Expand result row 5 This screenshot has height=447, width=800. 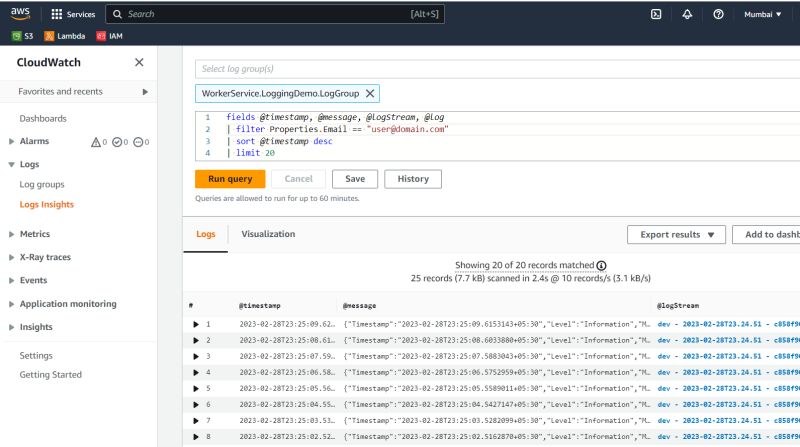click(196, 389)
